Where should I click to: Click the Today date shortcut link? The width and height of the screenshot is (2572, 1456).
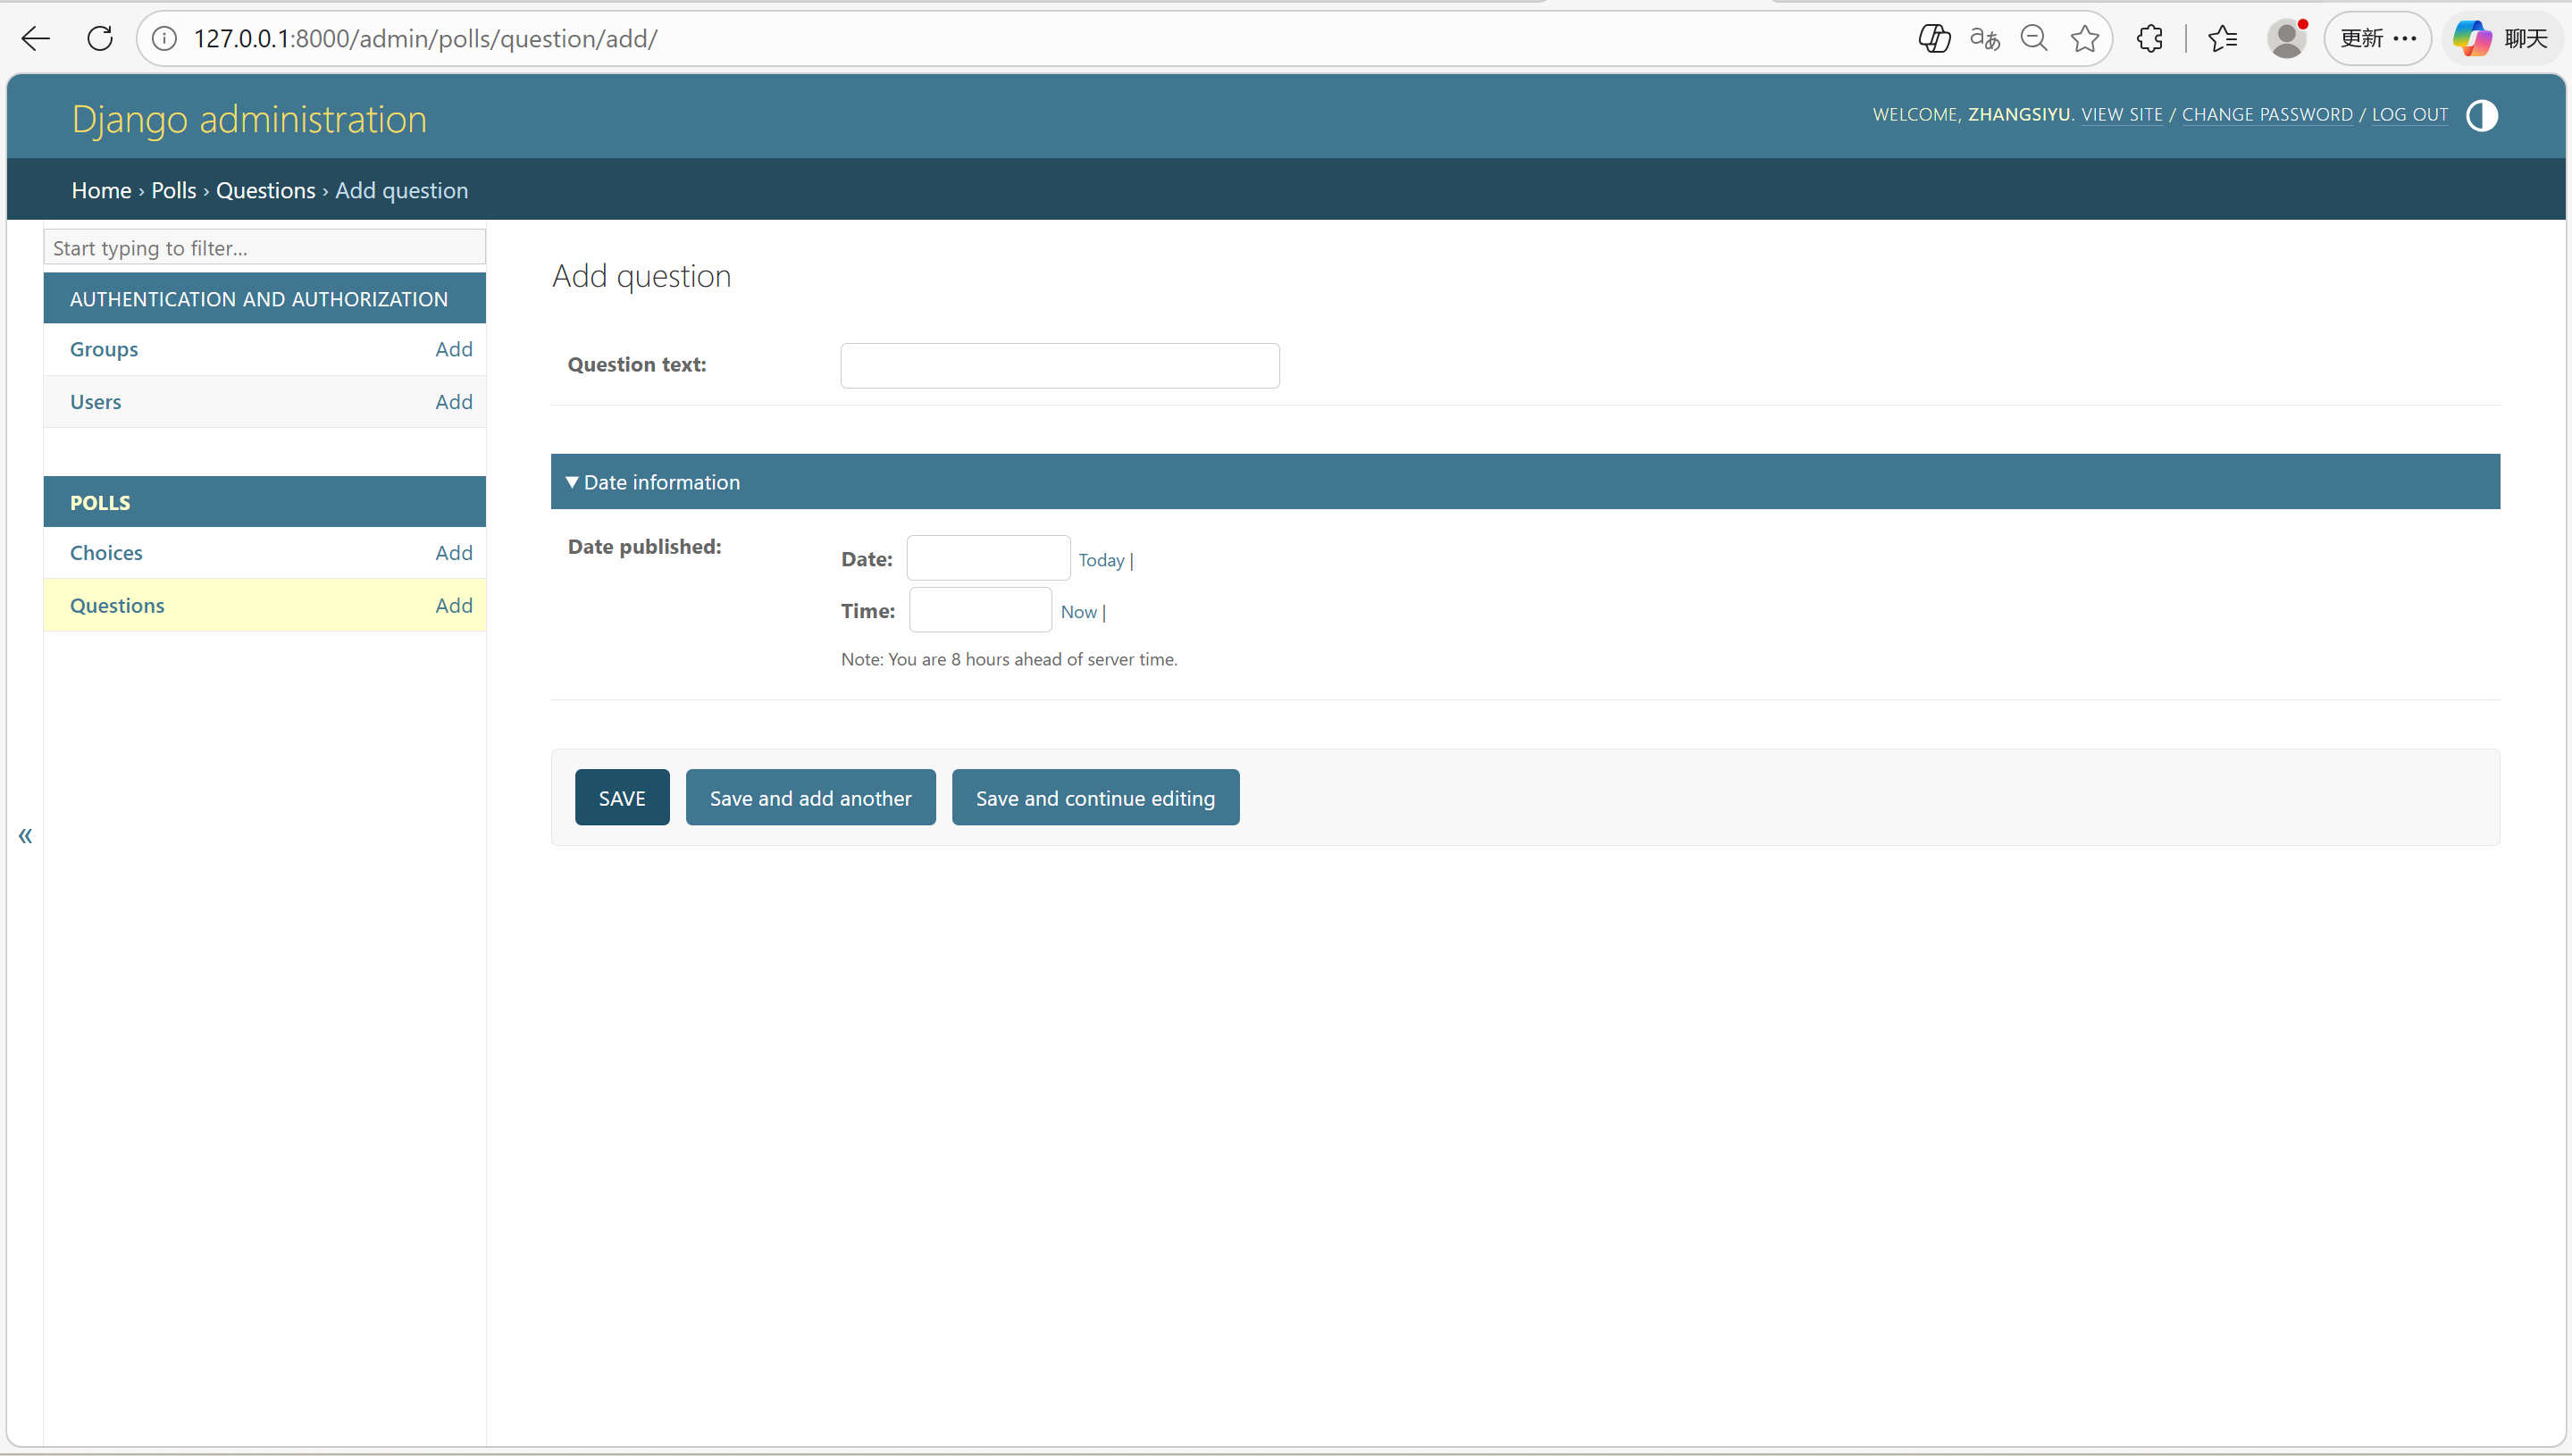tap(1101, 560)
